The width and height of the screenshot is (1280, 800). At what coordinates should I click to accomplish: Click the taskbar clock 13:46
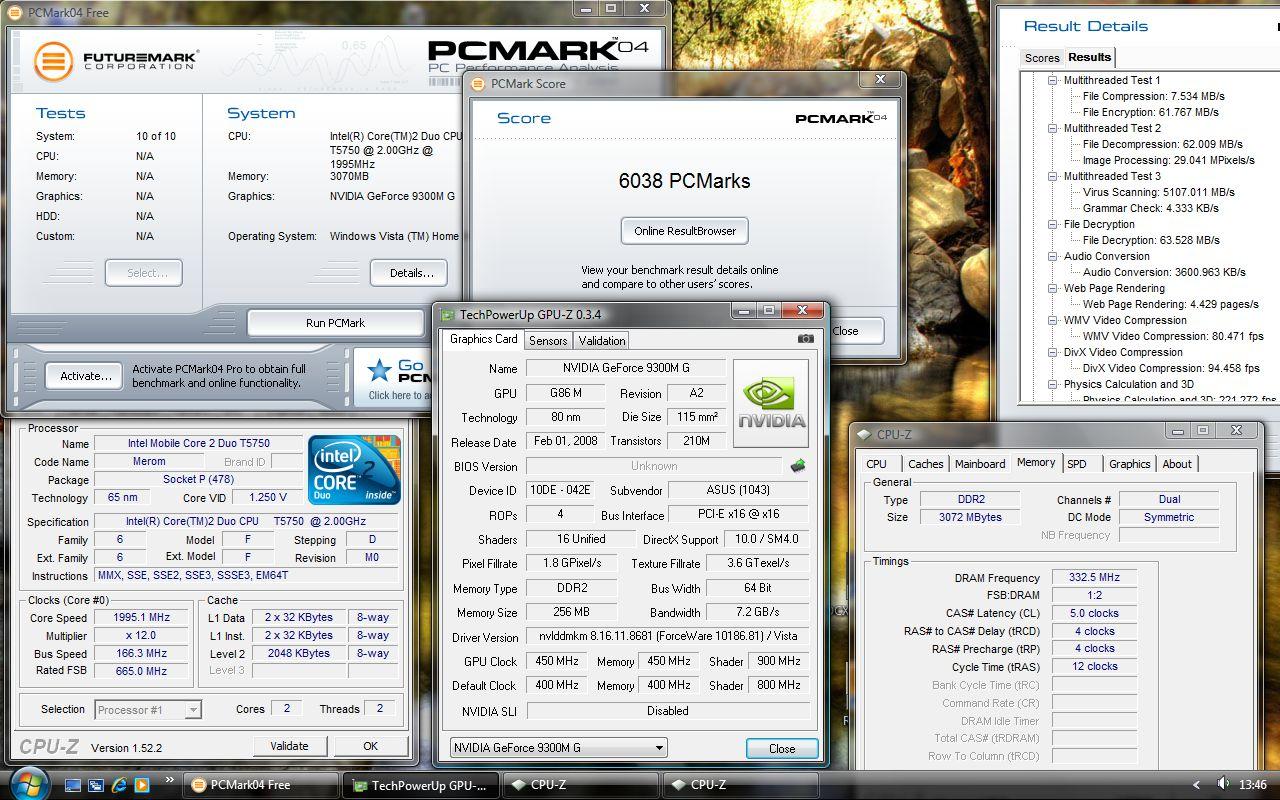[1252, 785]
